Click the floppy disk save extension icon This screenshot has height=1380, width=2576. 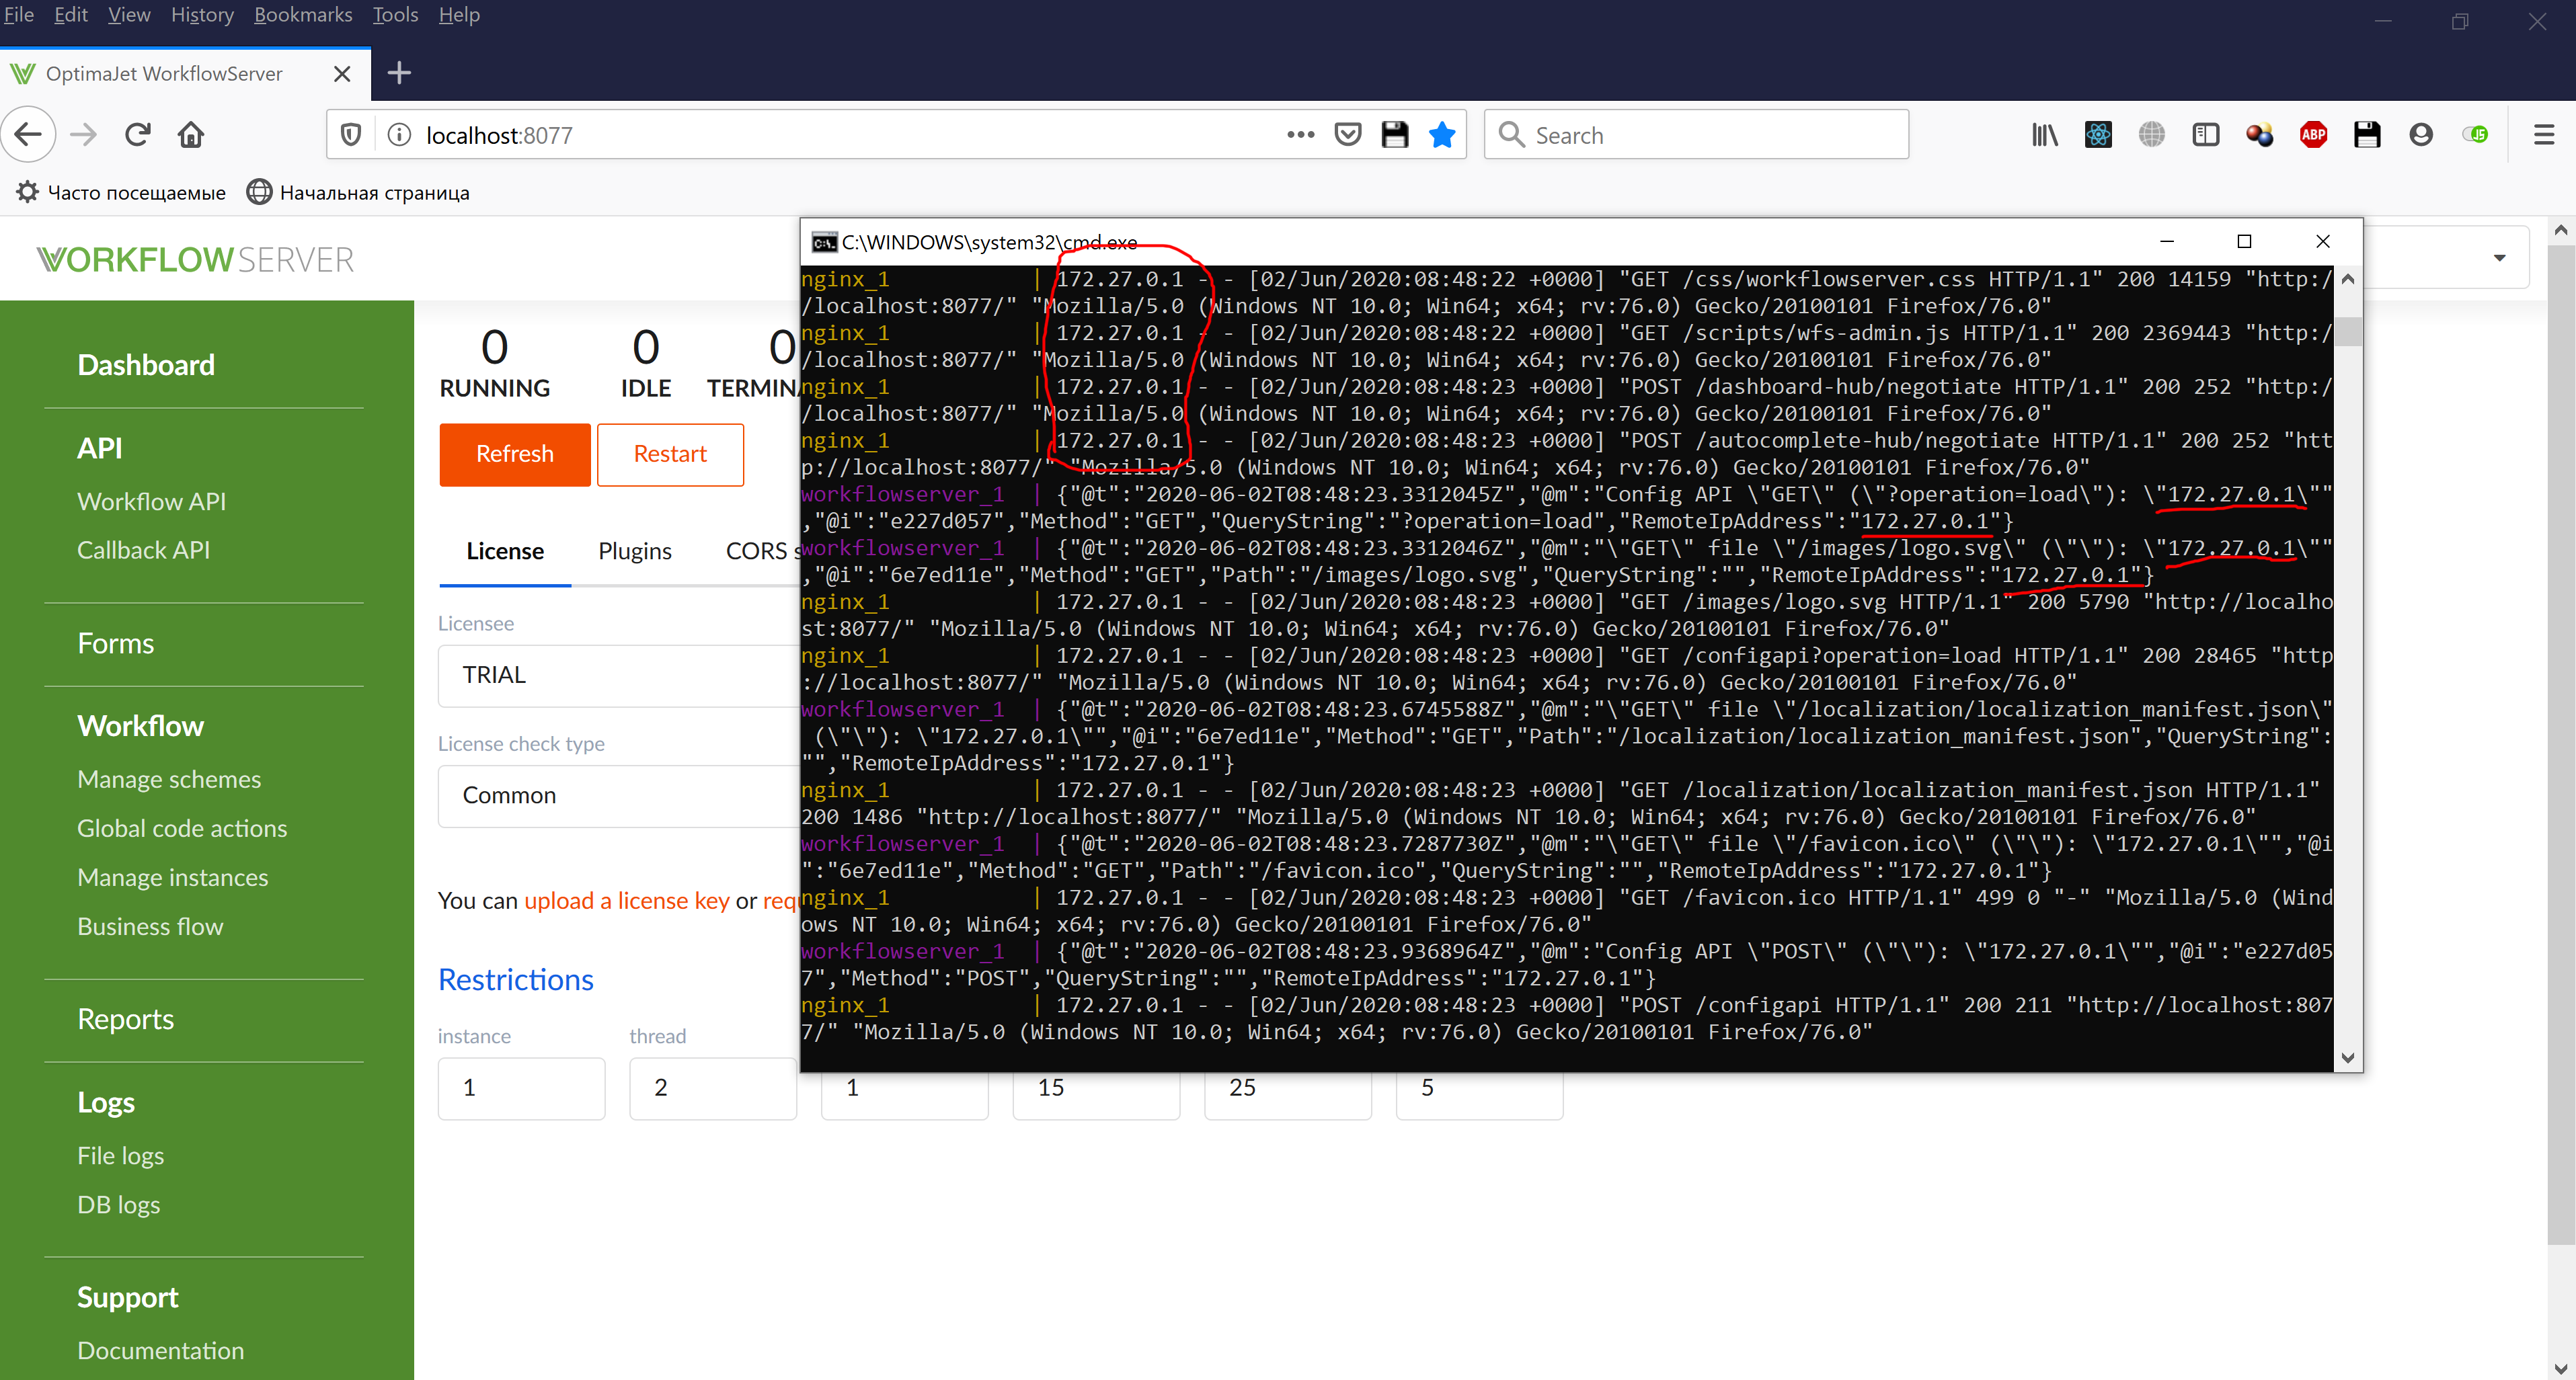point(2367,135)
